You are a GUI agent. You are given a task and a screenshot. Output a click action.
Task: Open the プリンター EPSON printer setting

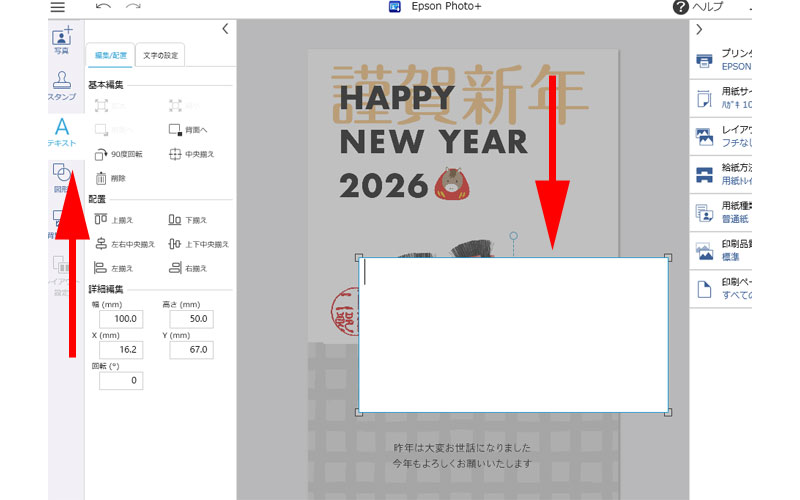[720, 60]
